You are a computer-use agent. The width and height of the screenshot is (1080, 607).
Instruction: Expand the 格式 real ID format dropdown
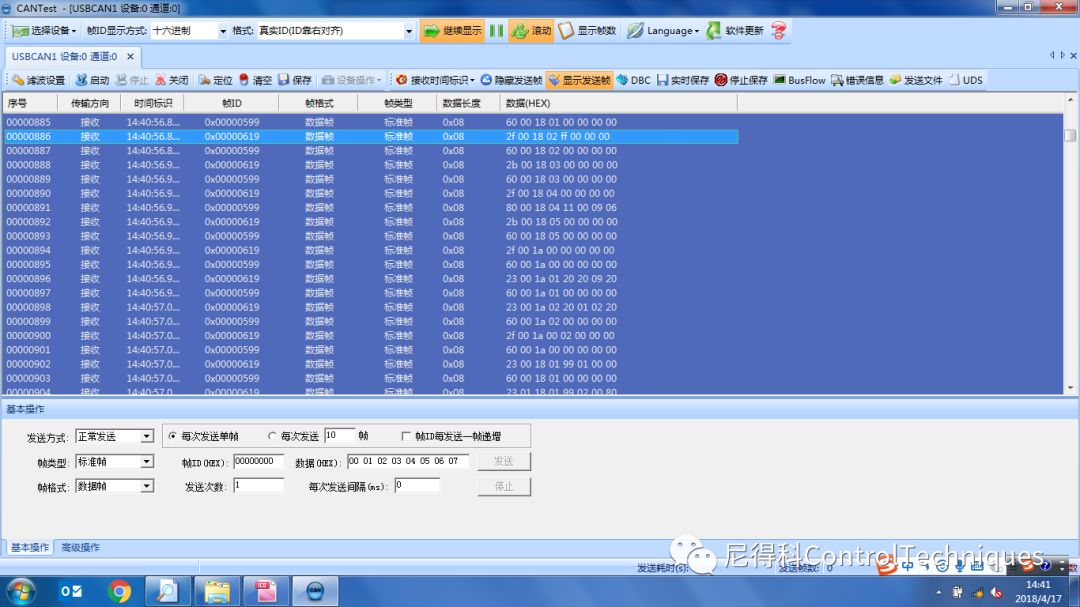click(x=408, y=31)
